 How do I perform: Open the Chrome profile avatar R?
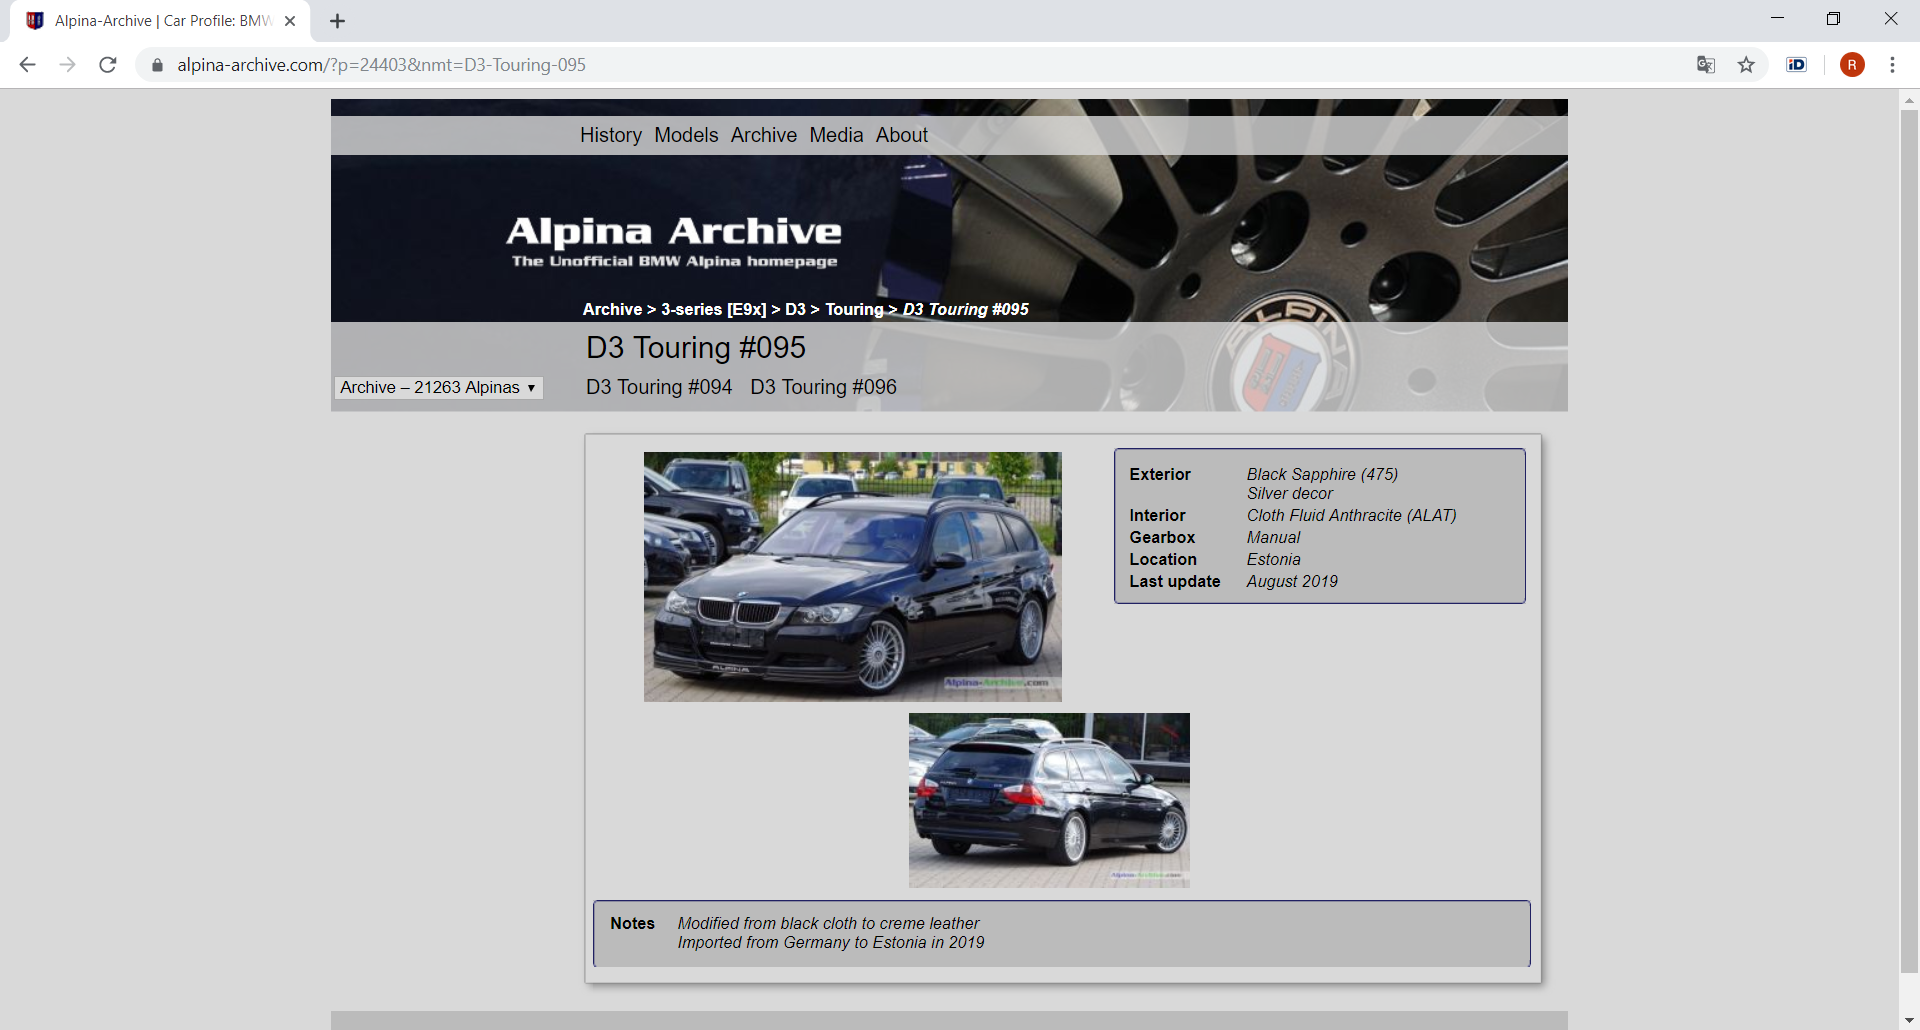(x=1852, y=65)
